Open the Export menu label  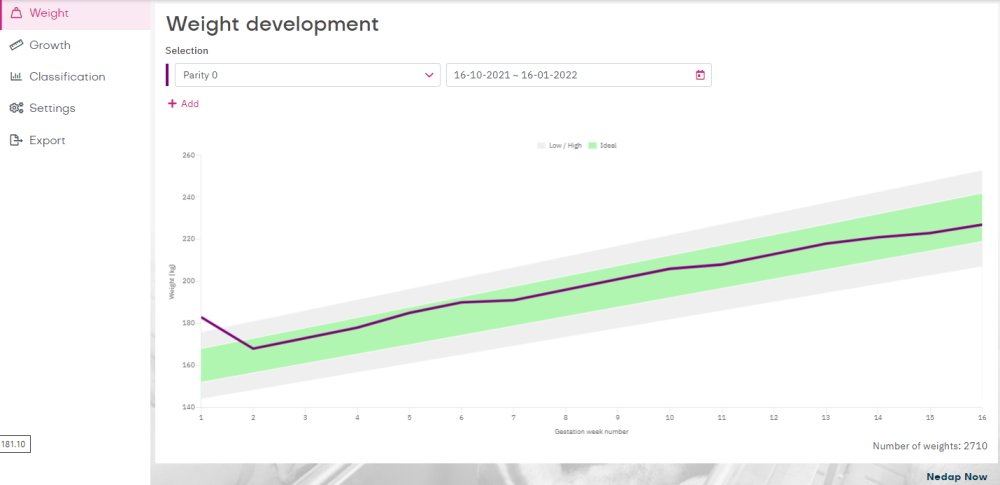tap(47, 140)
